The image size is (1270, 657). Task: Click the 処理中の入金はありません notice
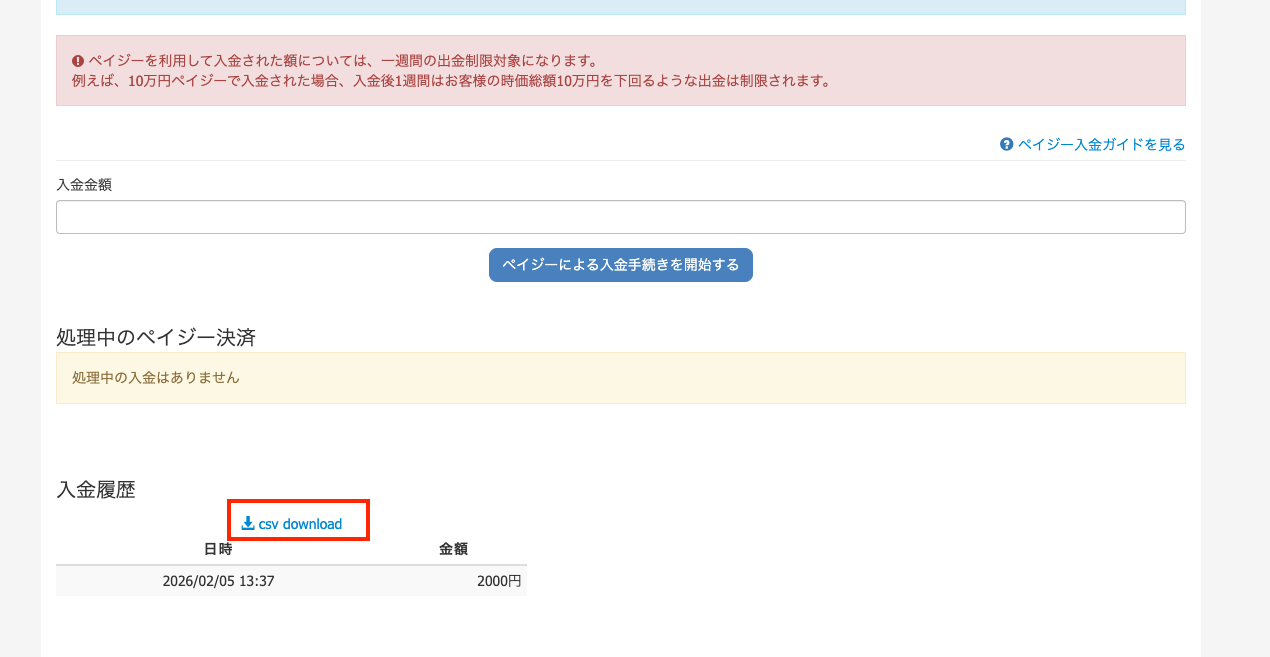(156, 378)
